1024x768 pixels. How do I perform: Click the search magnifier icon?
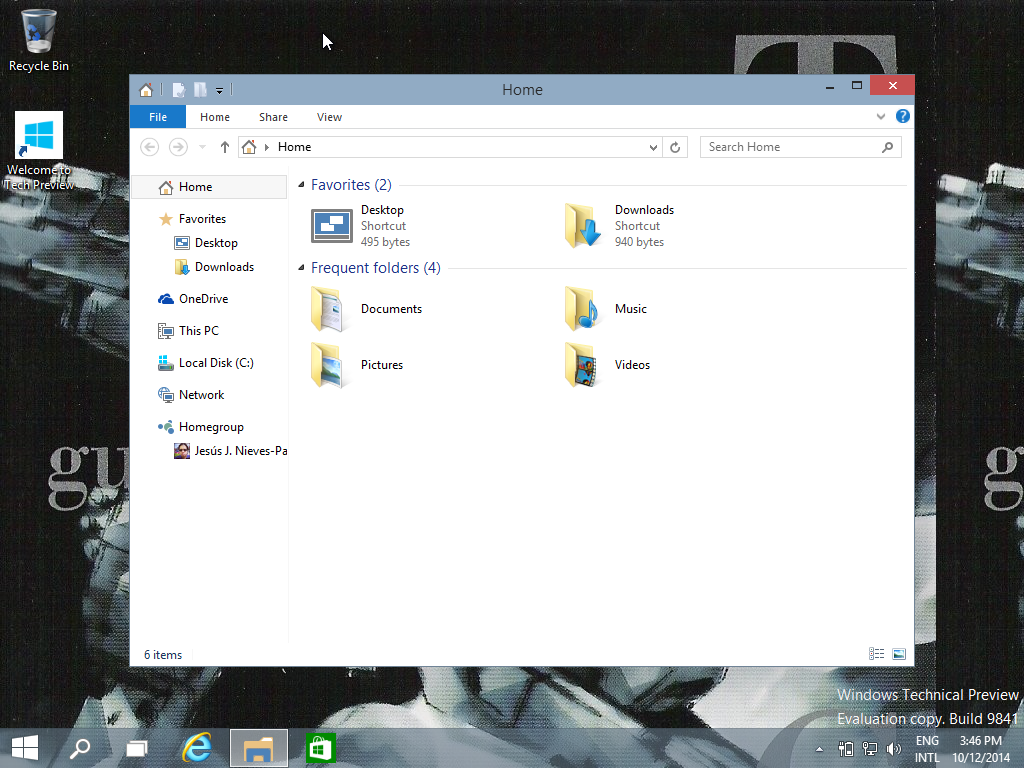coord(887,148)
